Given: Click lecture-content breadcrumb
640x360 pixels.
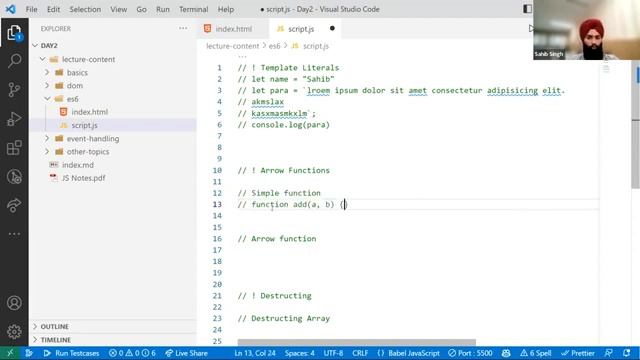Looking at the screenshot, I should tap(232, 46).
